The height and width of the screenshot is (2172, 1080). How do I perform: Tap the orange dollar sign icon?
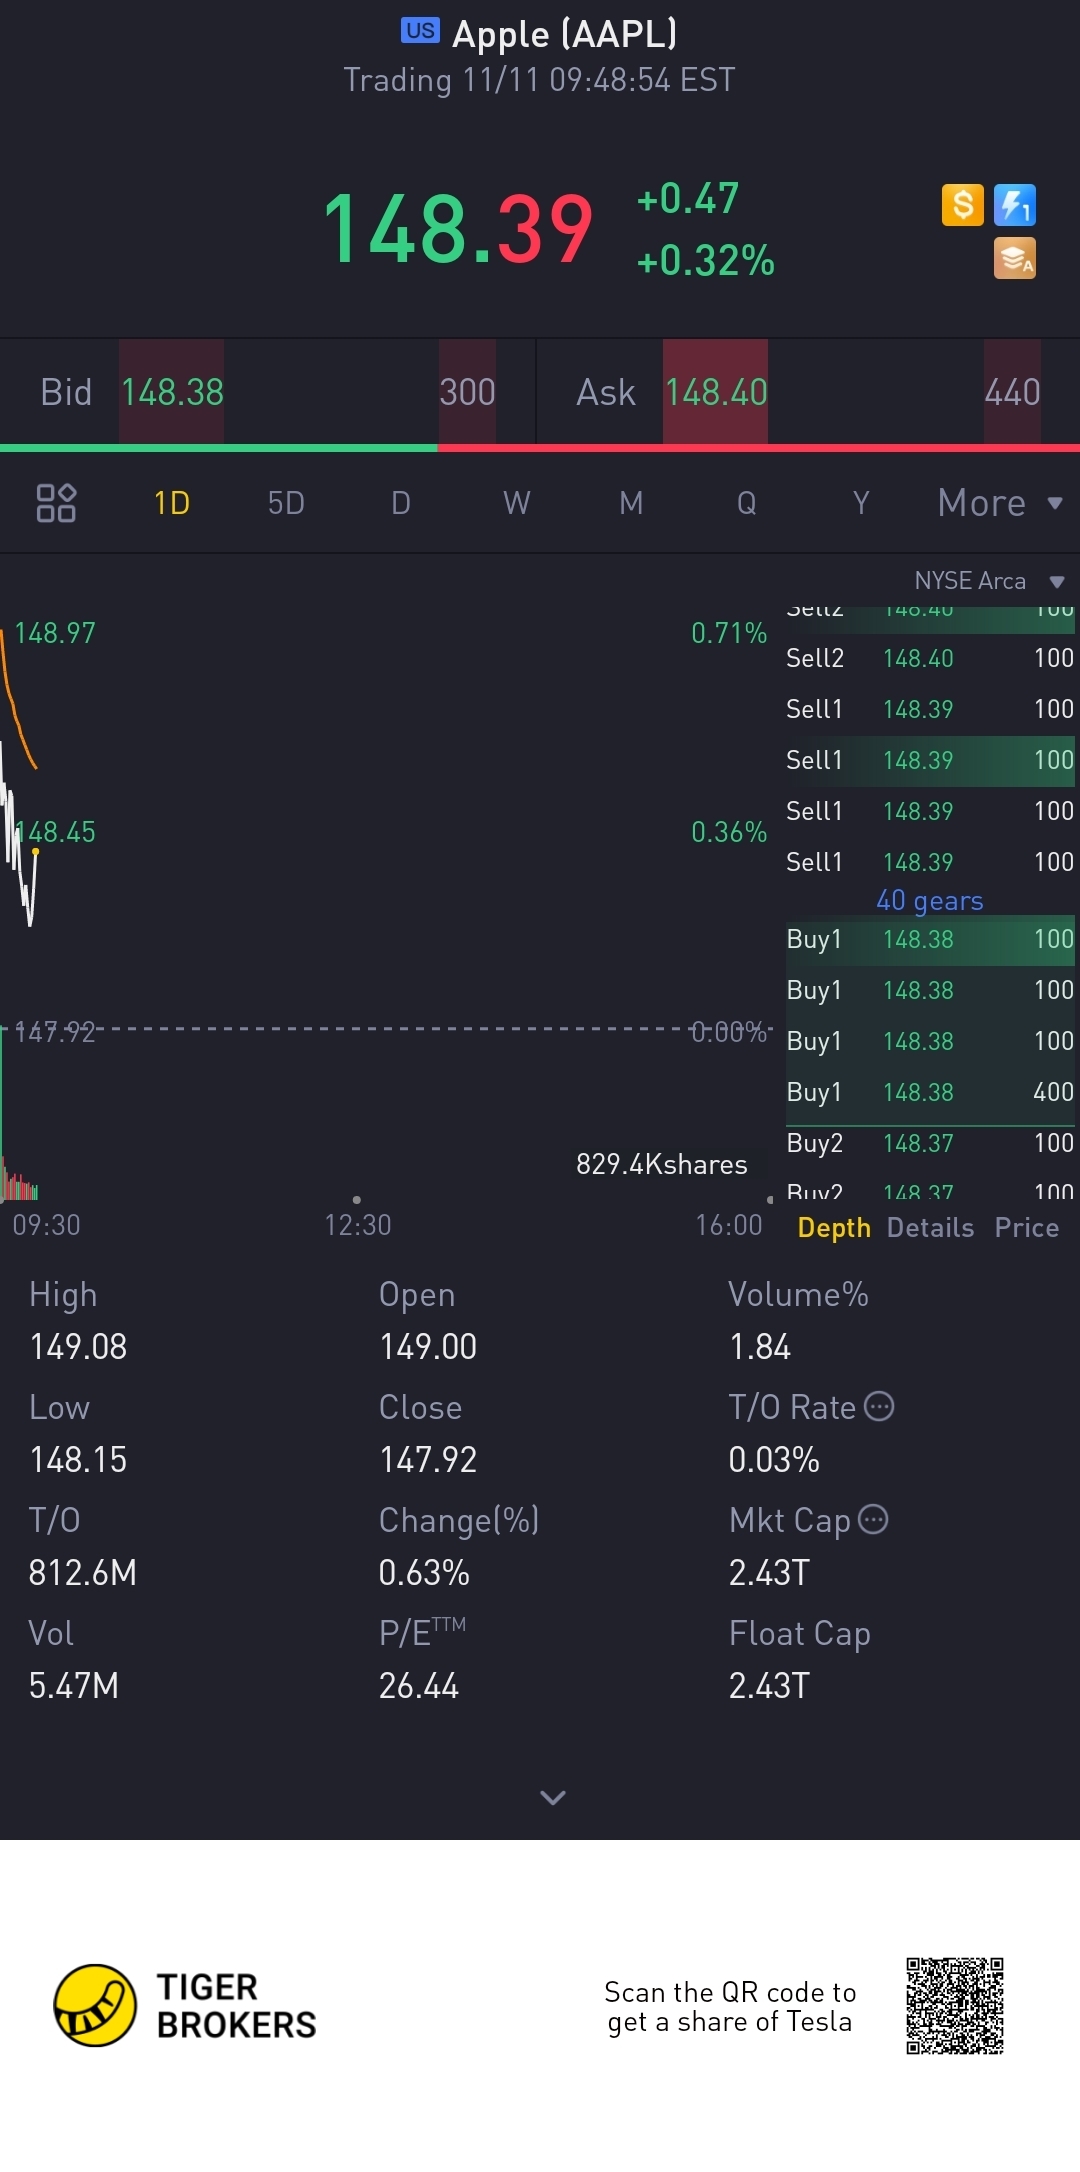[x=963, y=205]
